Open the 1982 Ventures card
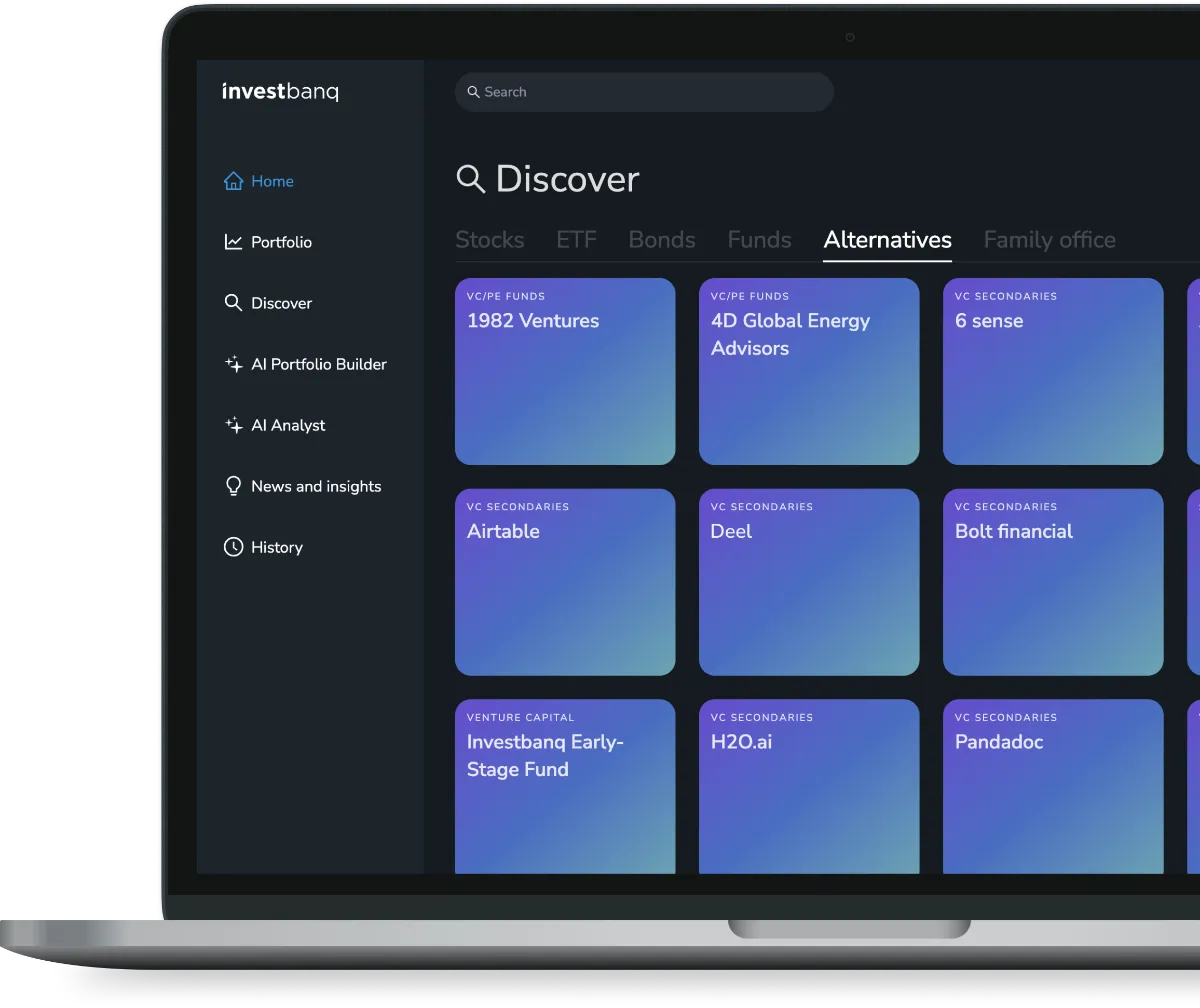 point(565,371)
